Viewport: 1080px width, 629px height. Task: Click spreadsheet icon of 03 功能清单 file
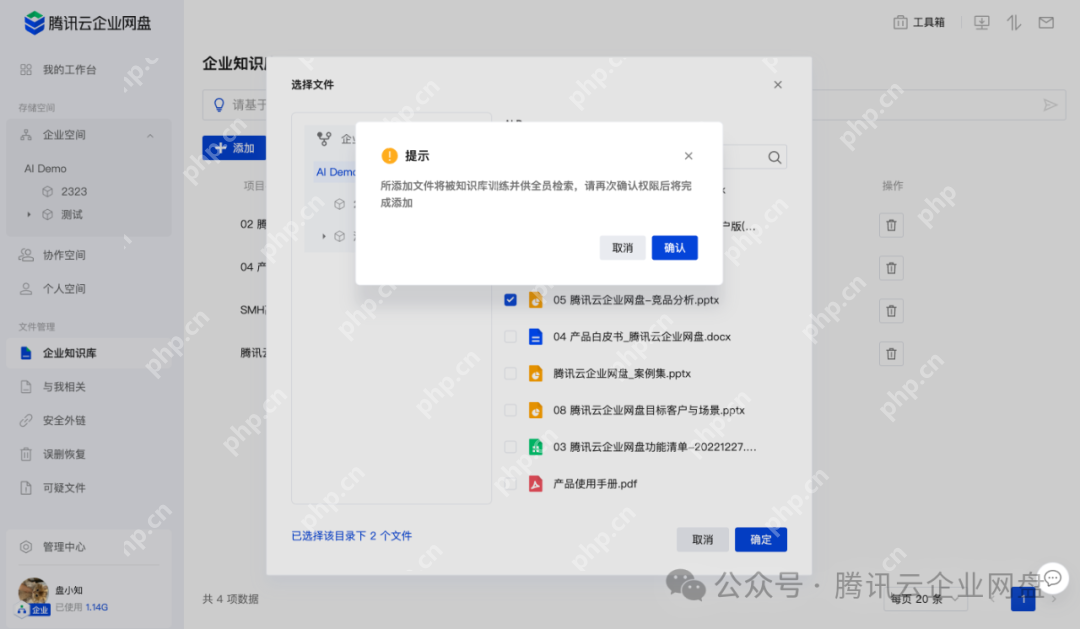535,447
